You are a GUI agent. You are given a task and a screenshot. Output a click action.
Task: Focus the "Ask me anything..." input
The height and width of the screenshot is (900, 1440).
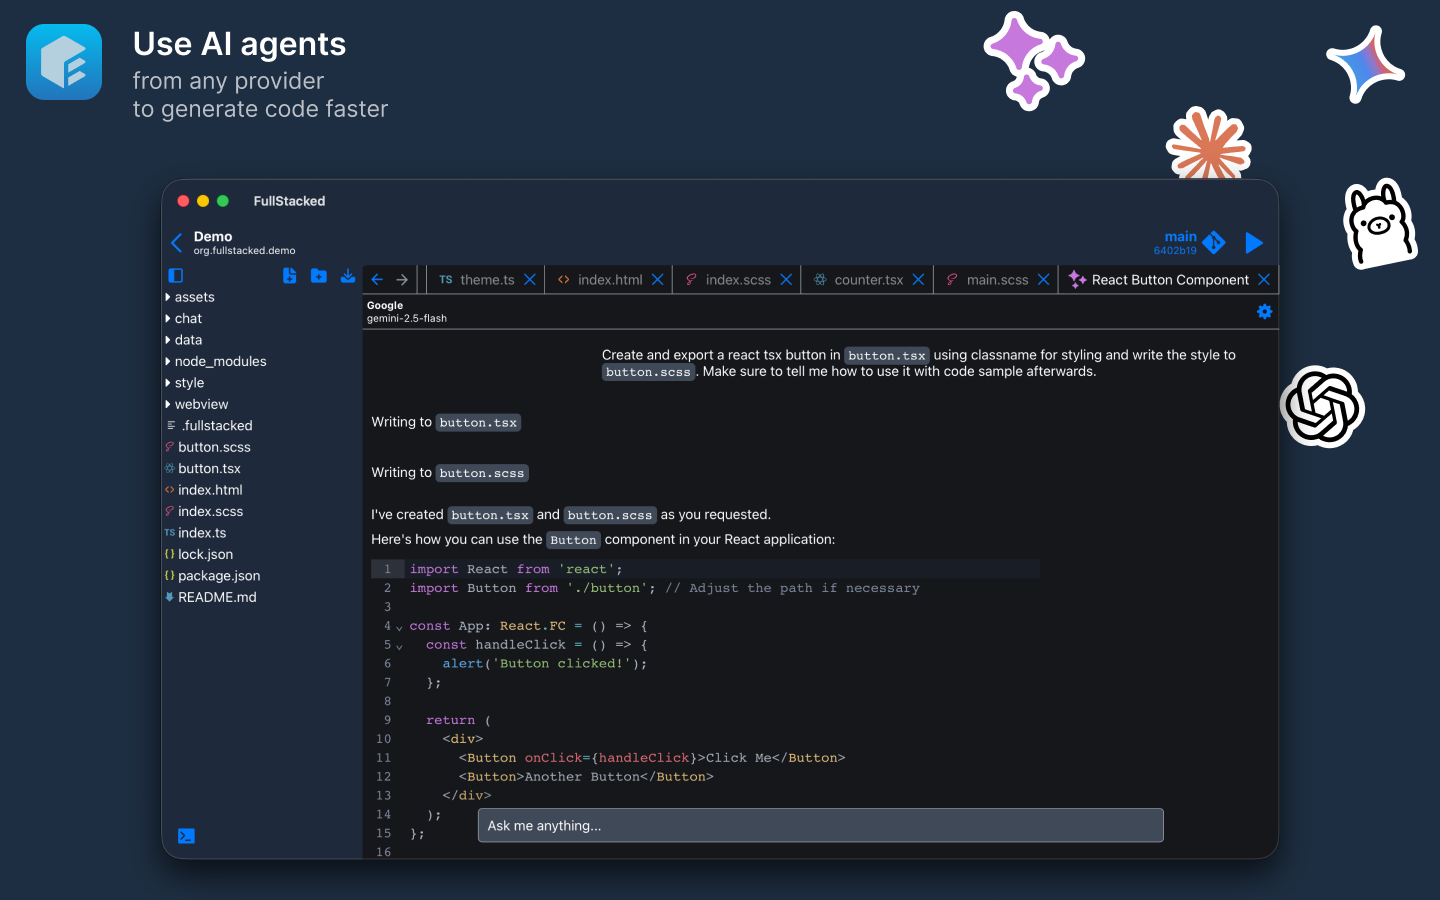point(821,826)
